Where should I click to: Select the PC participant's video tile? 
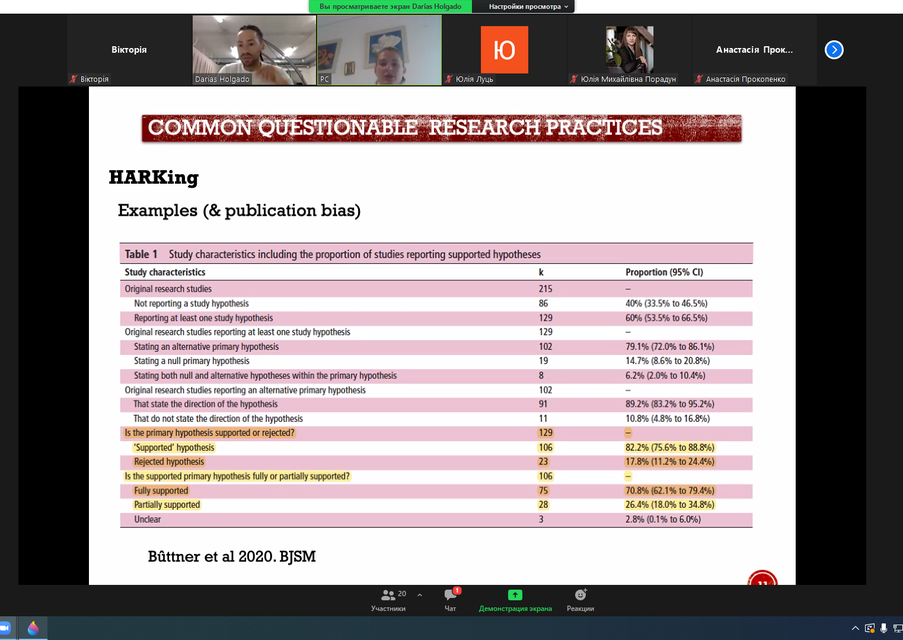(x=379, y=49)
